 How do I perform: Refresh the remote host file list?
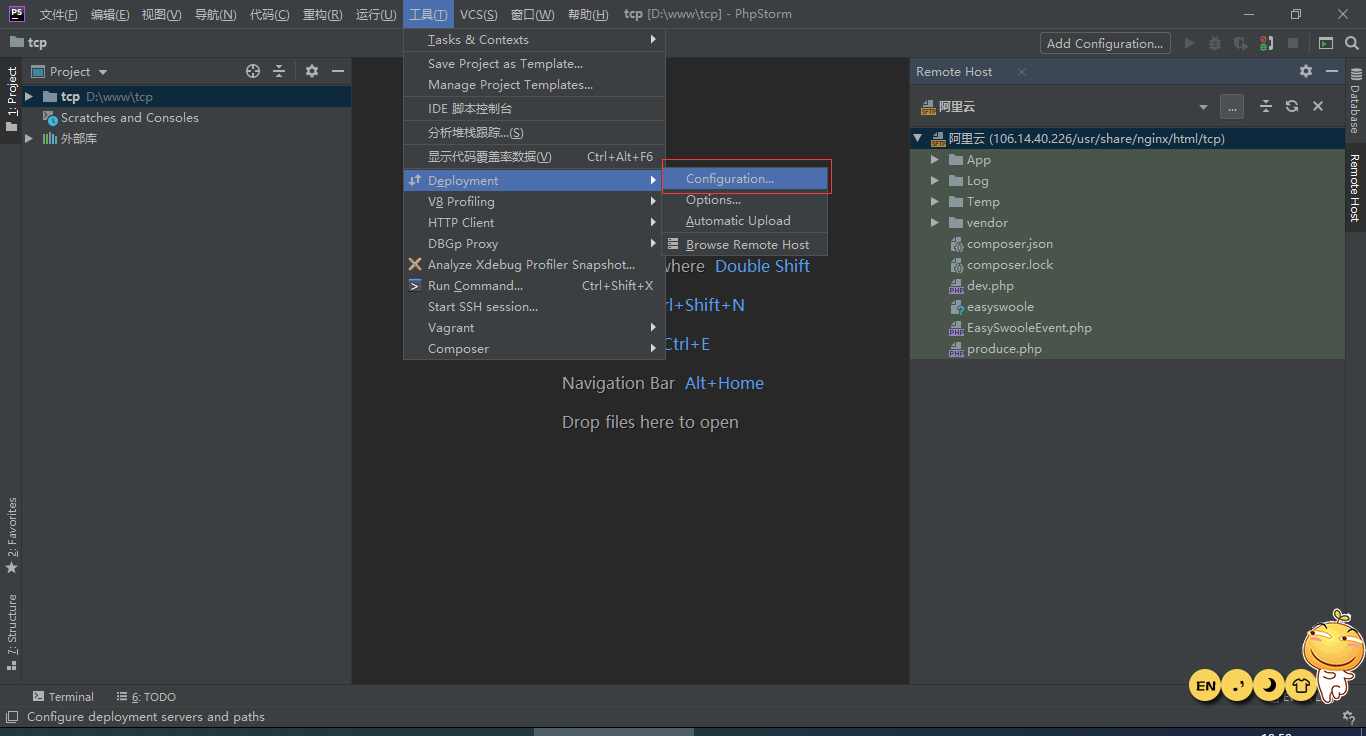1292,106
